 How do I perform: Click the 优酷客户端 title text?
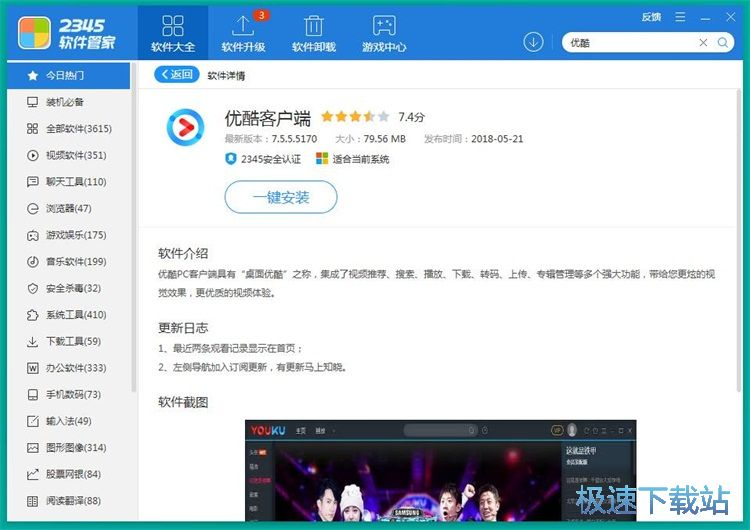[x=268, y=118]
